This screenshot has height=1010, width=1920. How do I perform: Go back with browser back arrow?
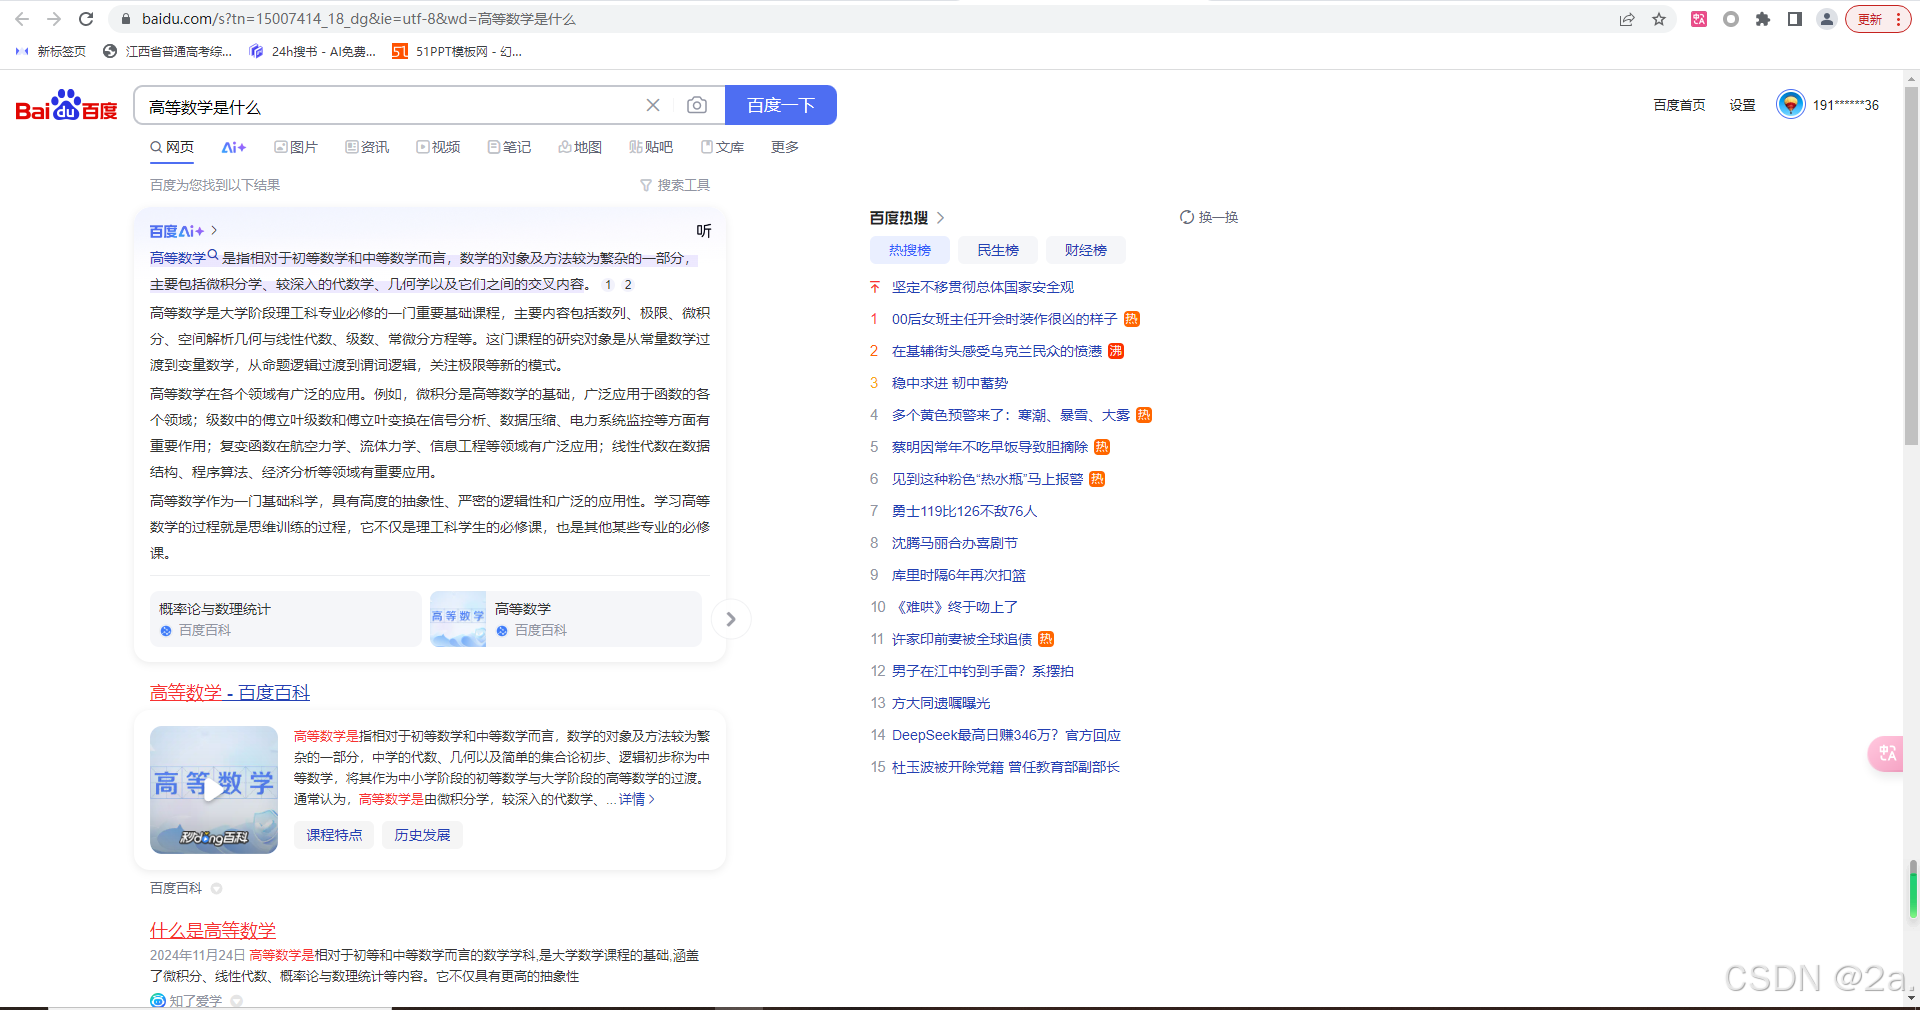(x=22, y=19)
